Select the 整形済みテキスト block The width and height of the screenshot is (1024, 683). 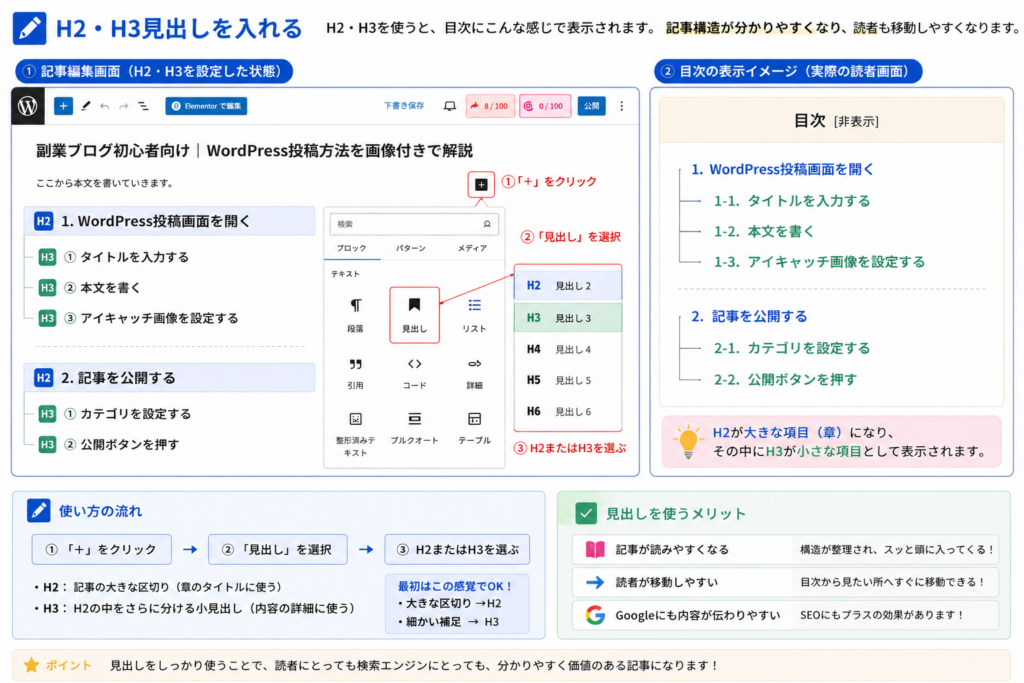click(x=355, y=434)
